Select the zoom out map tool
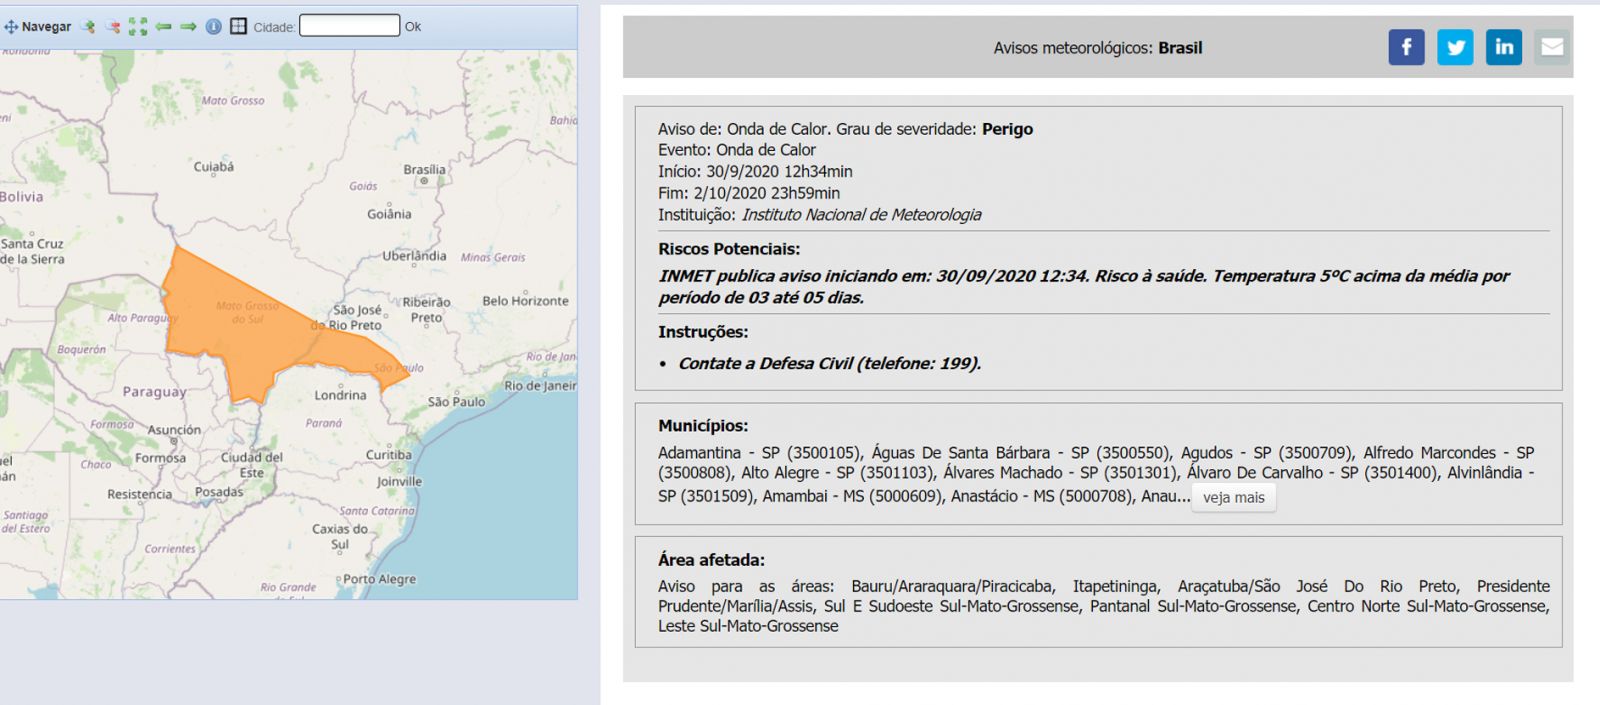1600x705 pixels. coord(113,27)
